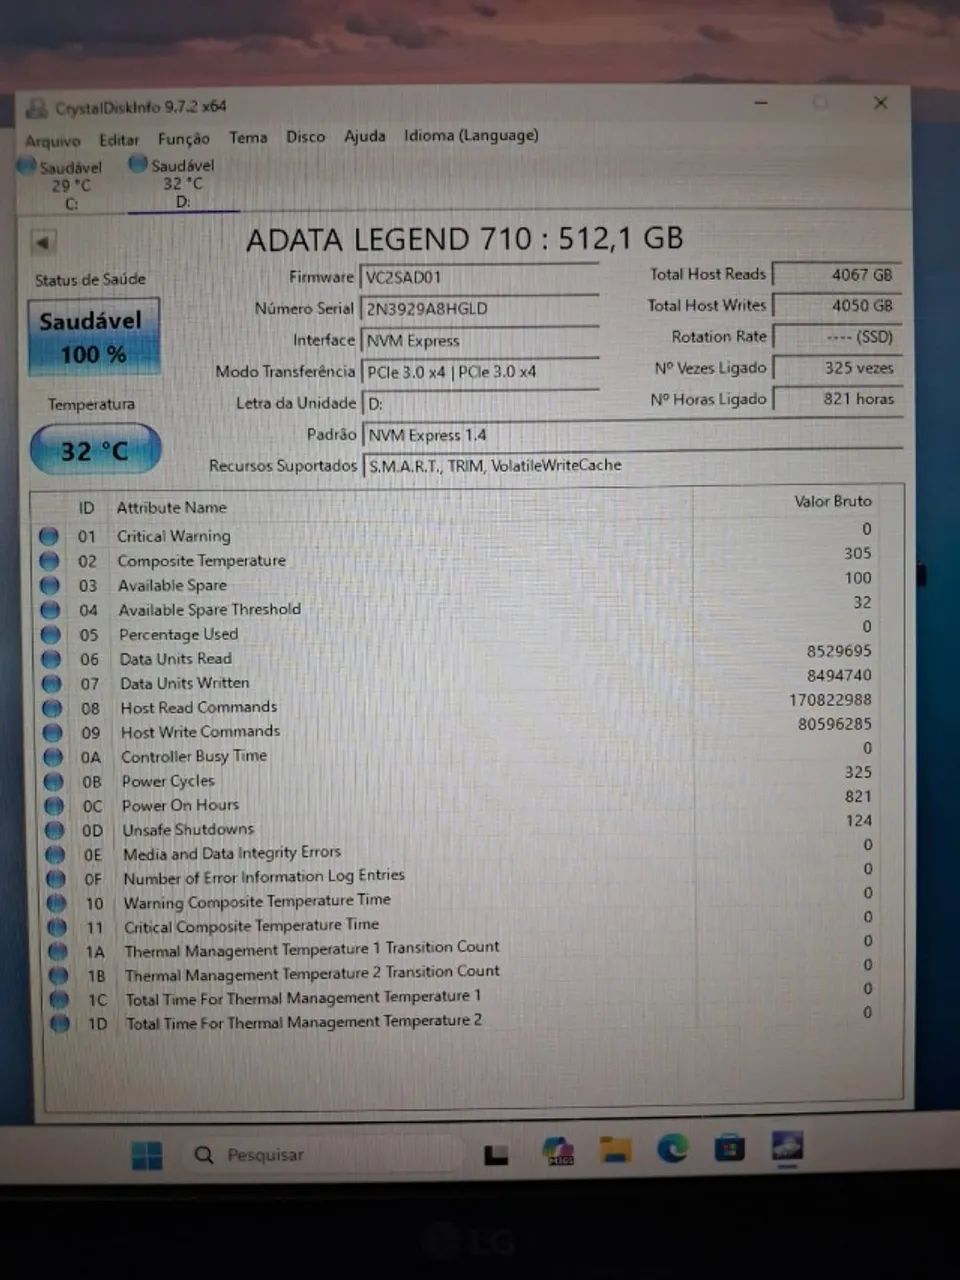Click the previous disk arrow button
960x1280 pixels.
click(43, 242)
